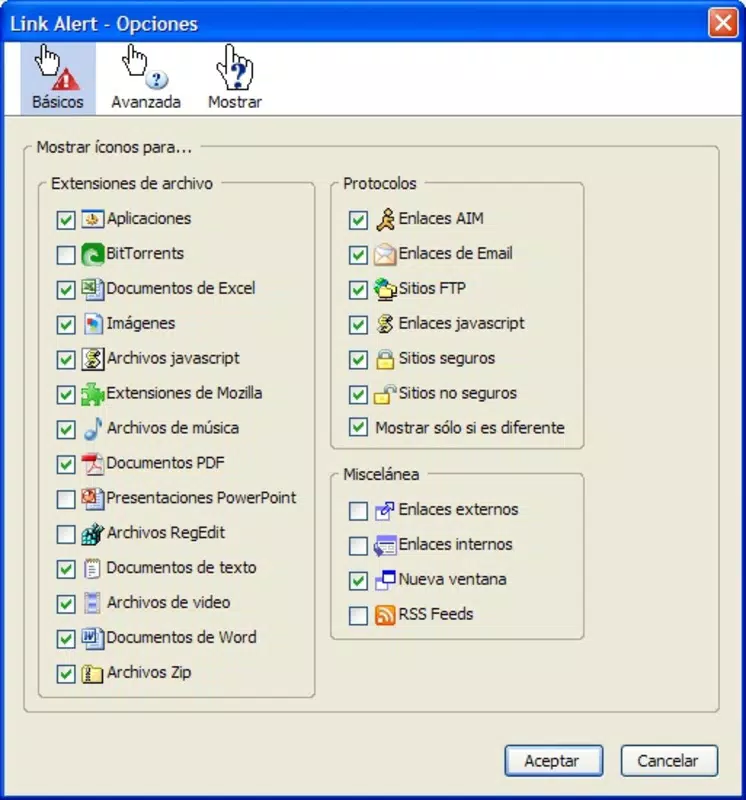Click the Nueva ventana windows icon
This screenshot has height=800, width=746.
385,580
